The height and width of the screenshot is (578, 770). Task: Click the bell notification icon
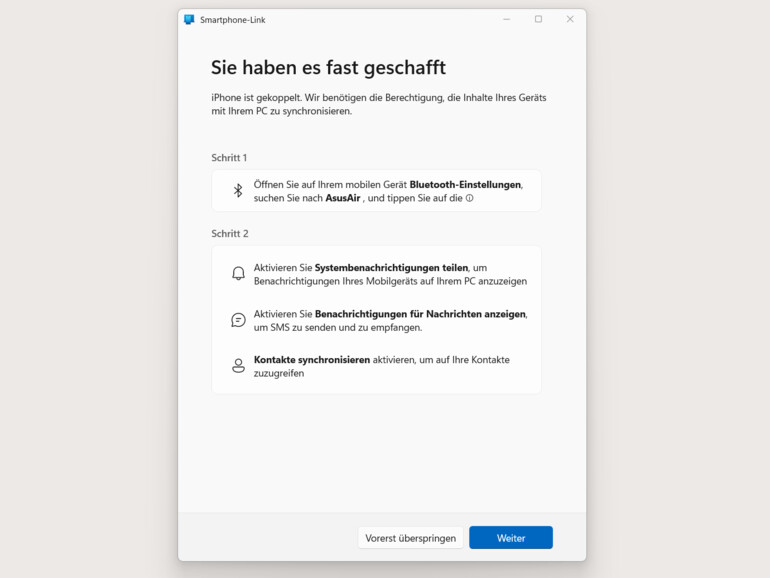point(238,274)
